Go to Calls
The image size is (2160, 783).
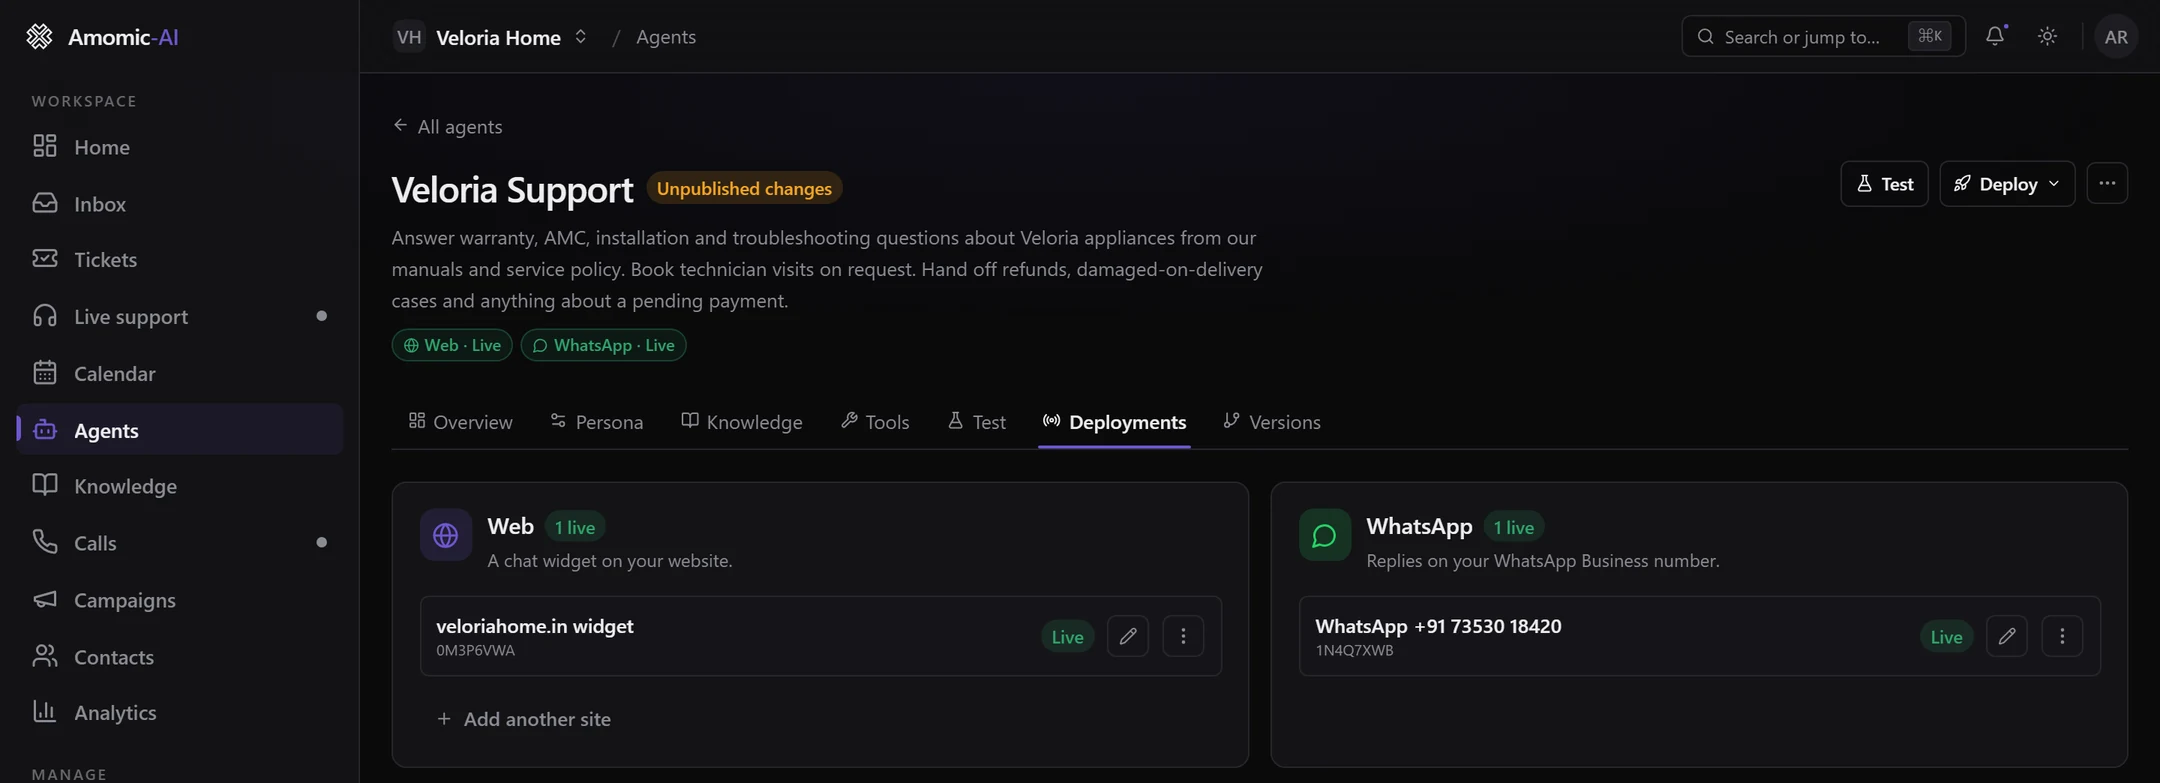click(x=180, y=543)
